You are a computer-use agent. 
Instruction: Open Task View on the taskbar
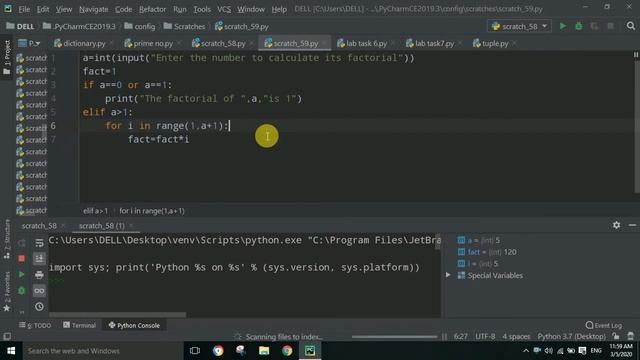pos(195,351)
